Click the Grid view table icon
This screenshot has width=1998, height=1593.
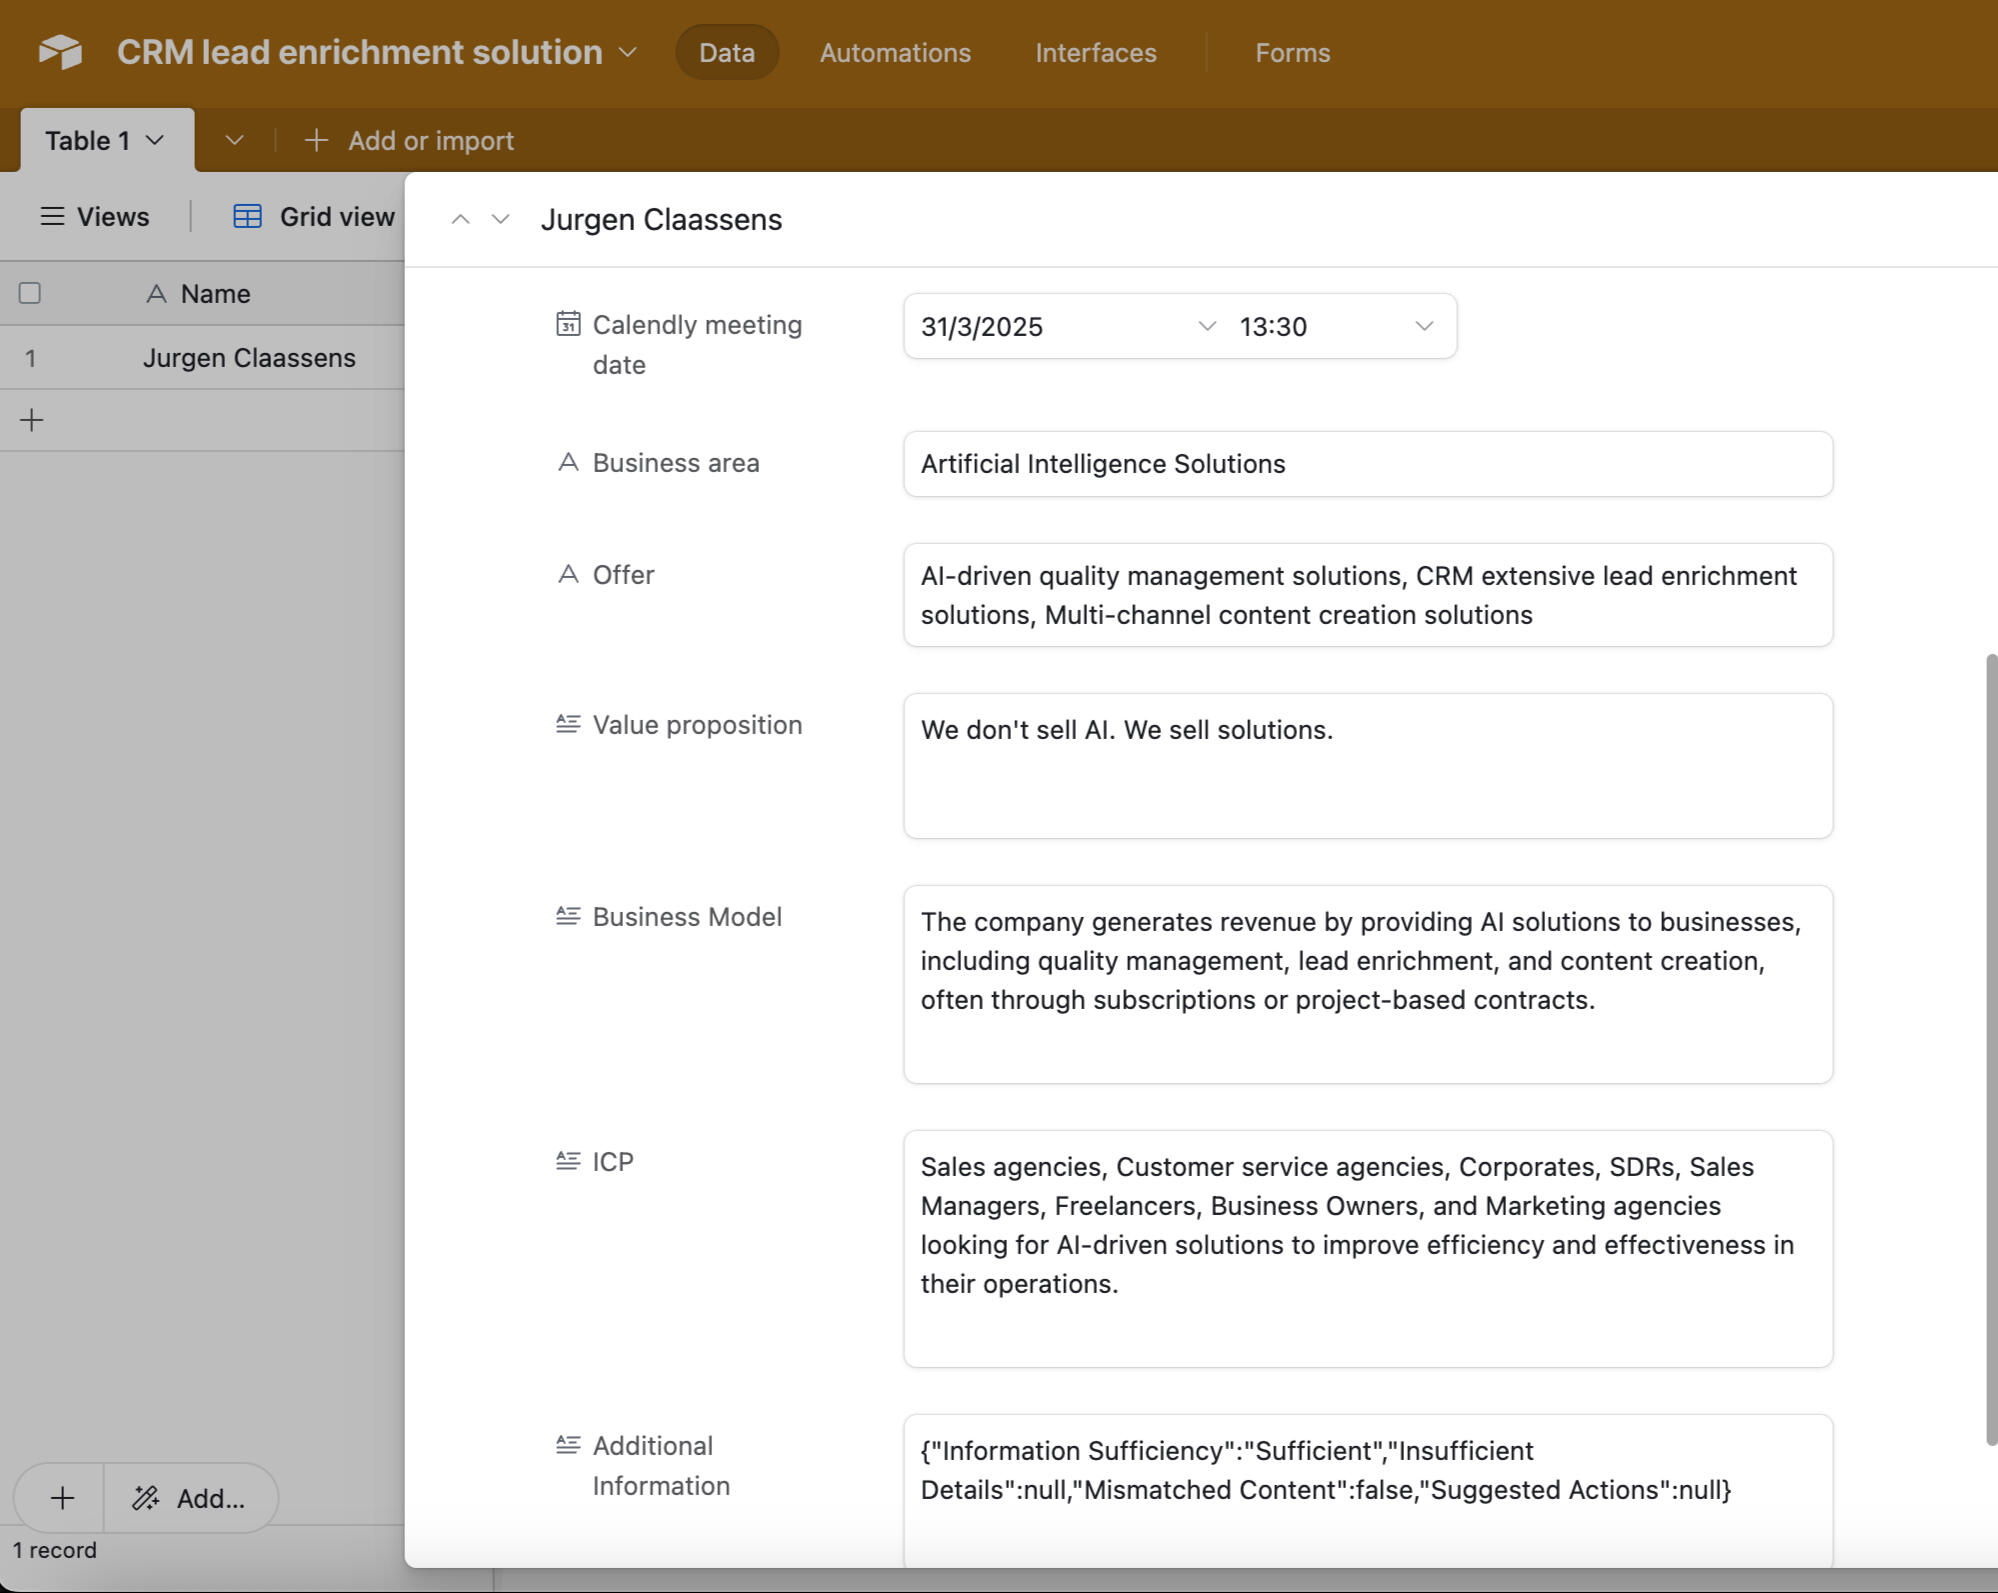point(247,216)
